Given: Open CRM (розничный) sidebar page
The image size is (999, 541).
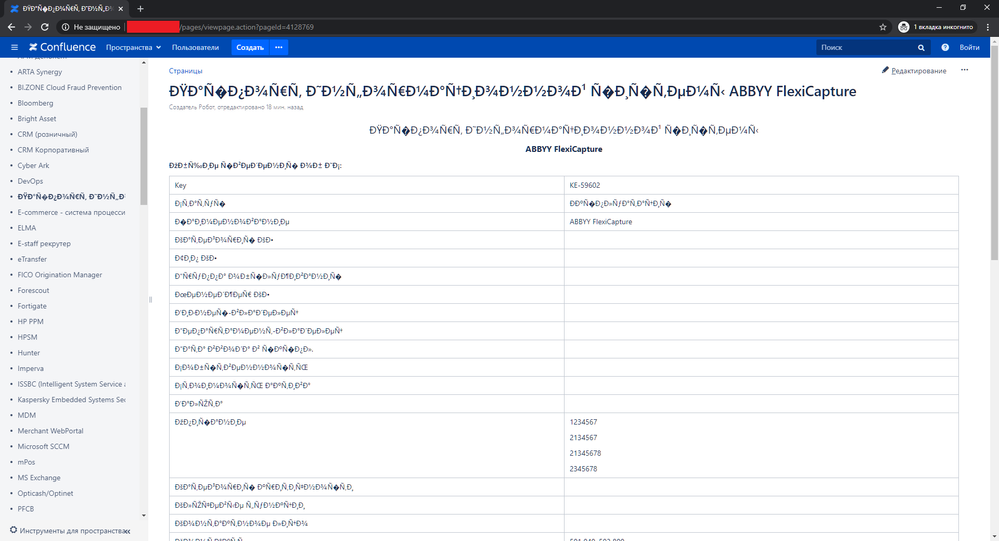Looking at the screenshot, I should pyautogui.click(x=47, y=134).
